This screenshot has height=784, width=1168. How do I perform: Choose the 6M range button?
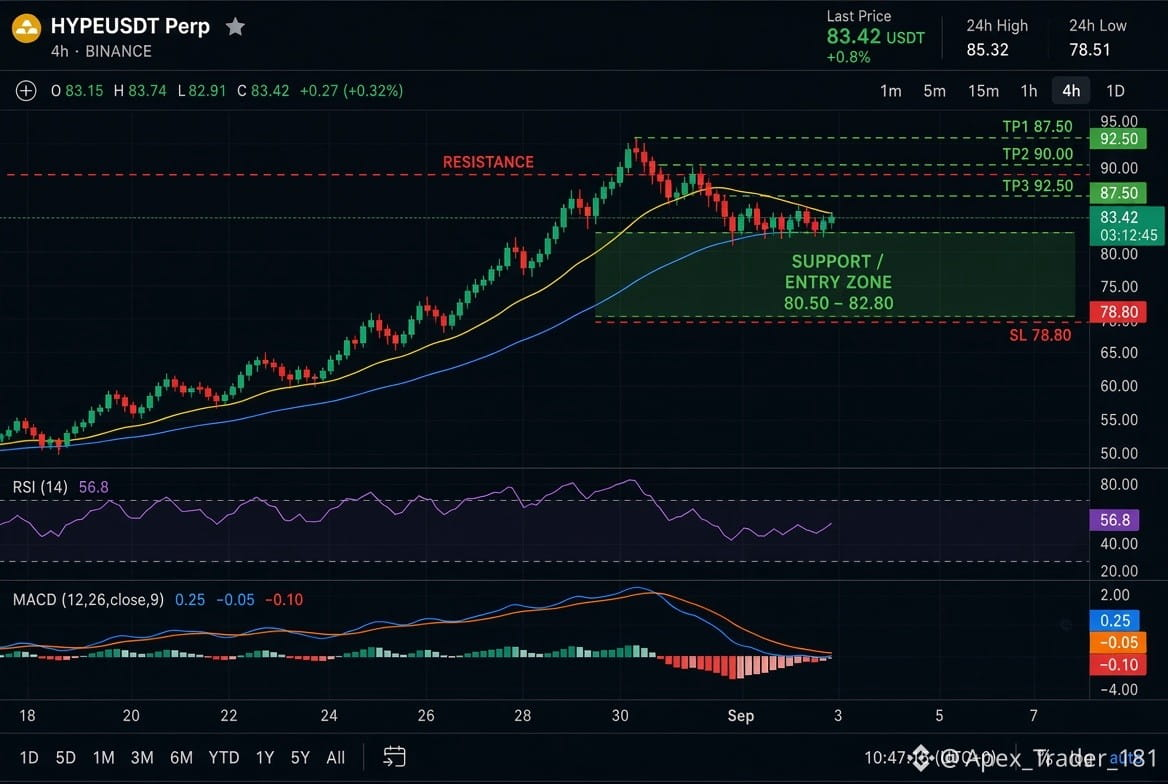click(181, 758)
